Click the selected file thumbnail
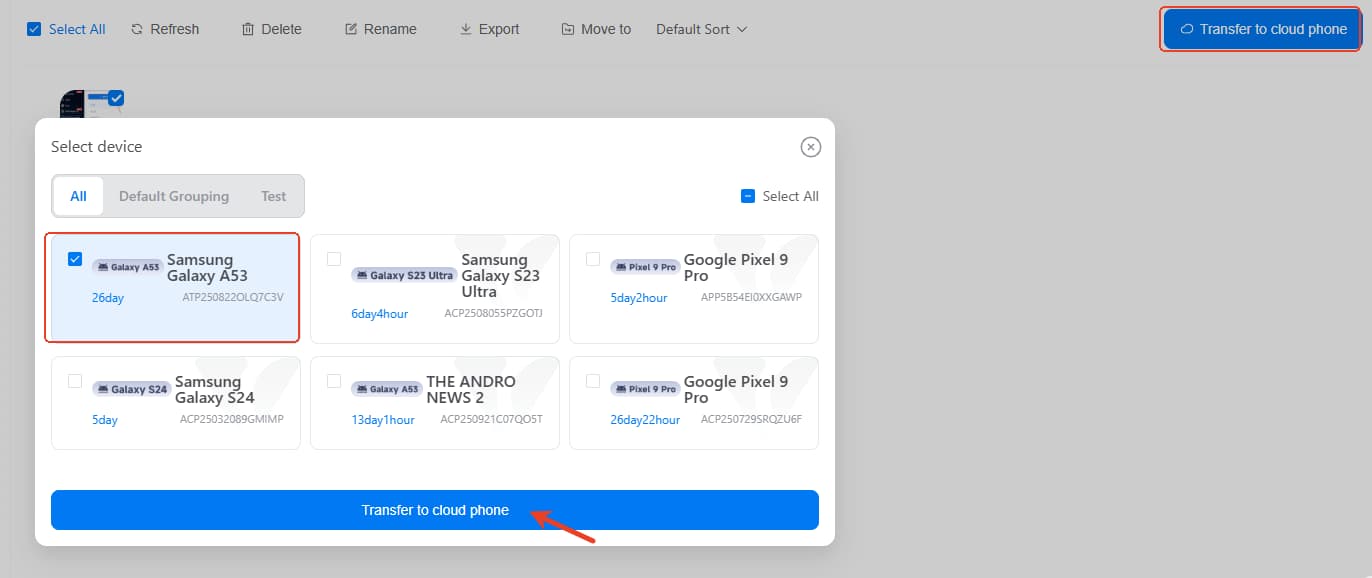 coord(85,103)
